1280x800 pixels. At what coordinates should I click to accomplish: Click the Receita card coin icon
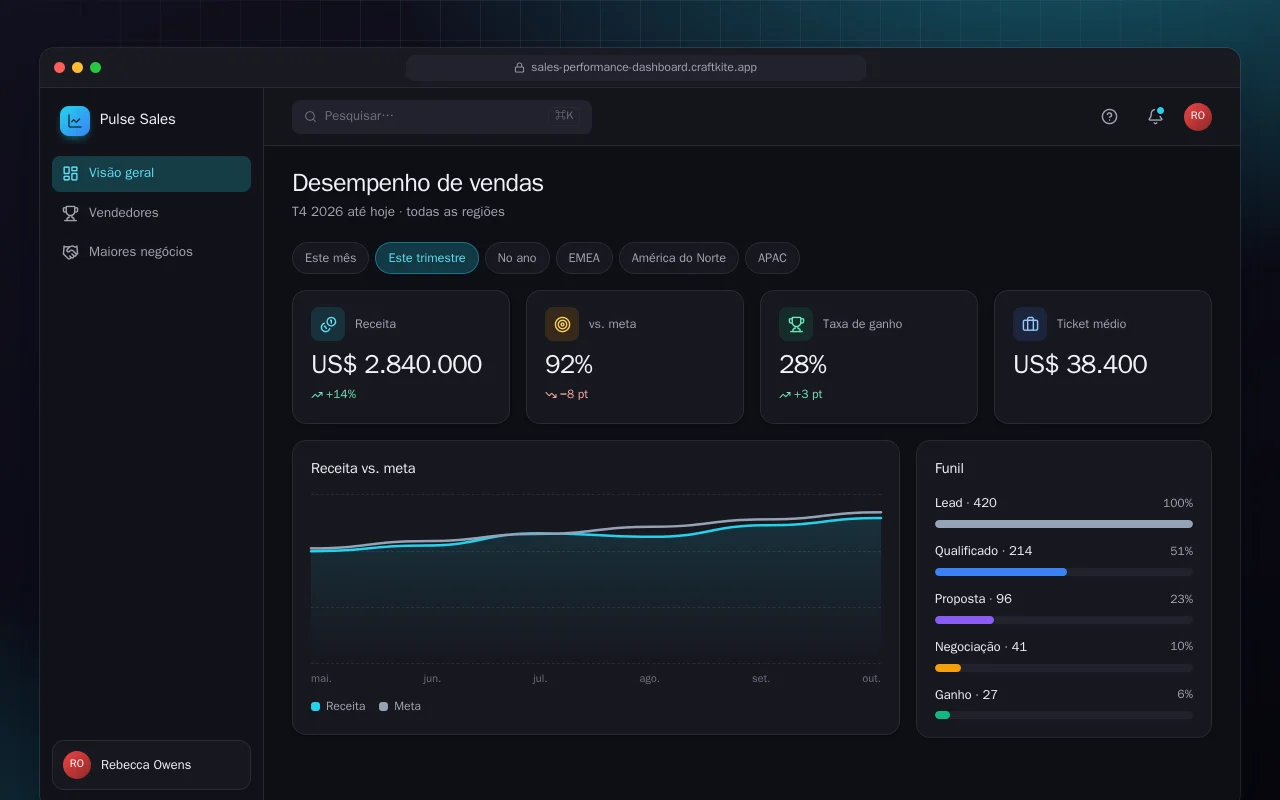(x=328, y=324)
